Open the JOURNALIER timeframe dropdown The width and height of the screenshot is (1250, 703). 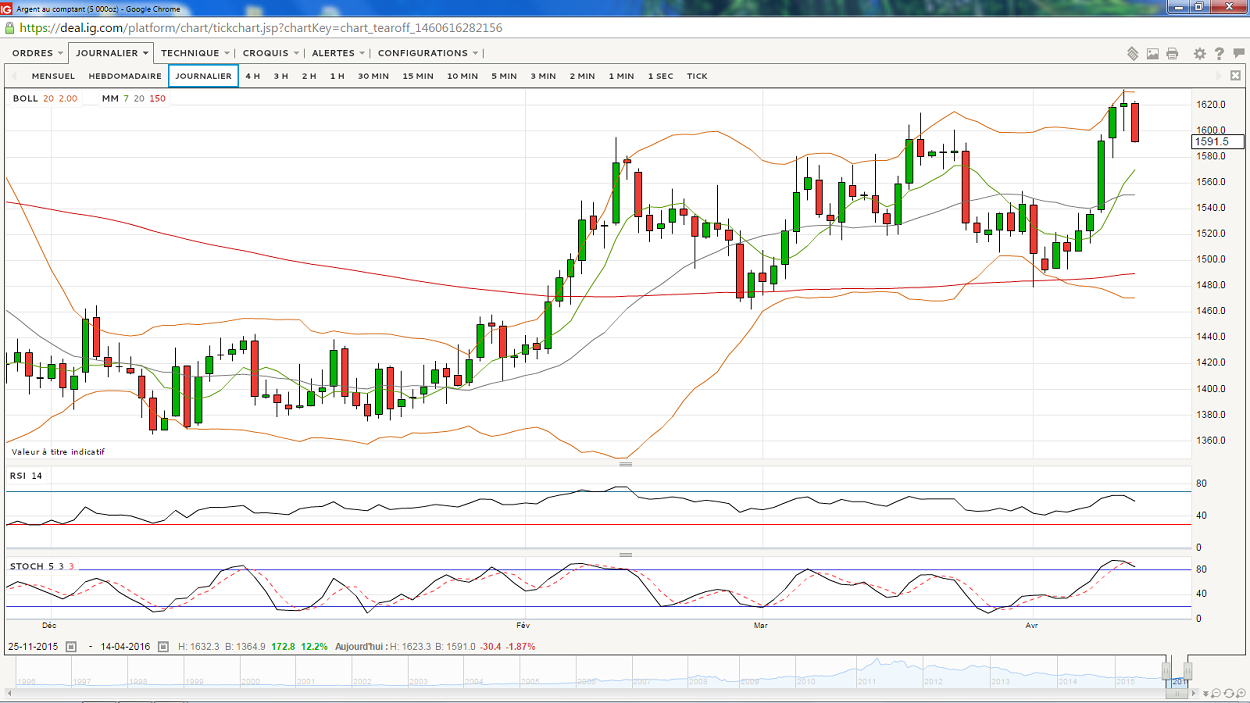(x=111, y=53)
